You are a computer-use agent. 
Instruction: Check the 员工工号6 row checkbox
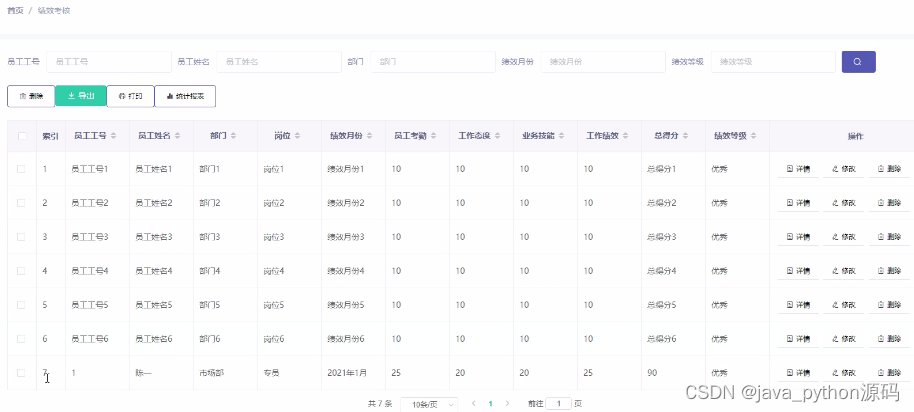(22, 338)
